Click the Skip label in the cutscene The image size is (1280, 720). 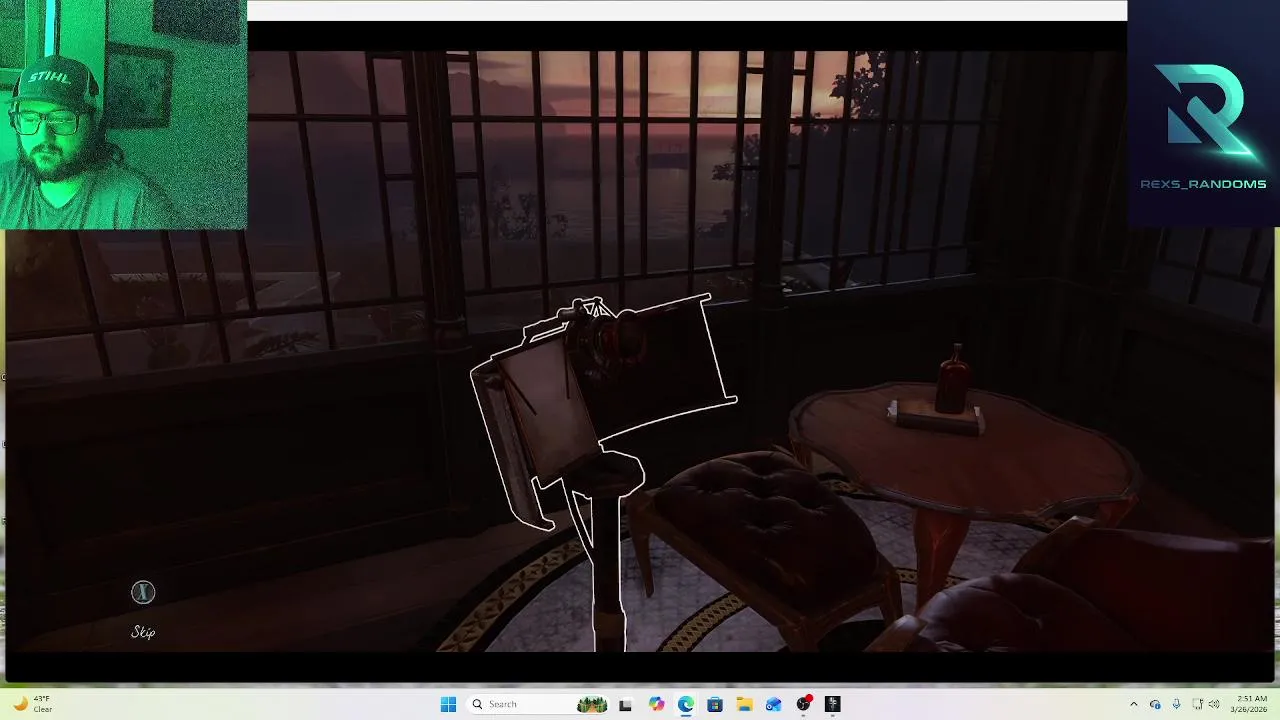(x=143, y=632)
